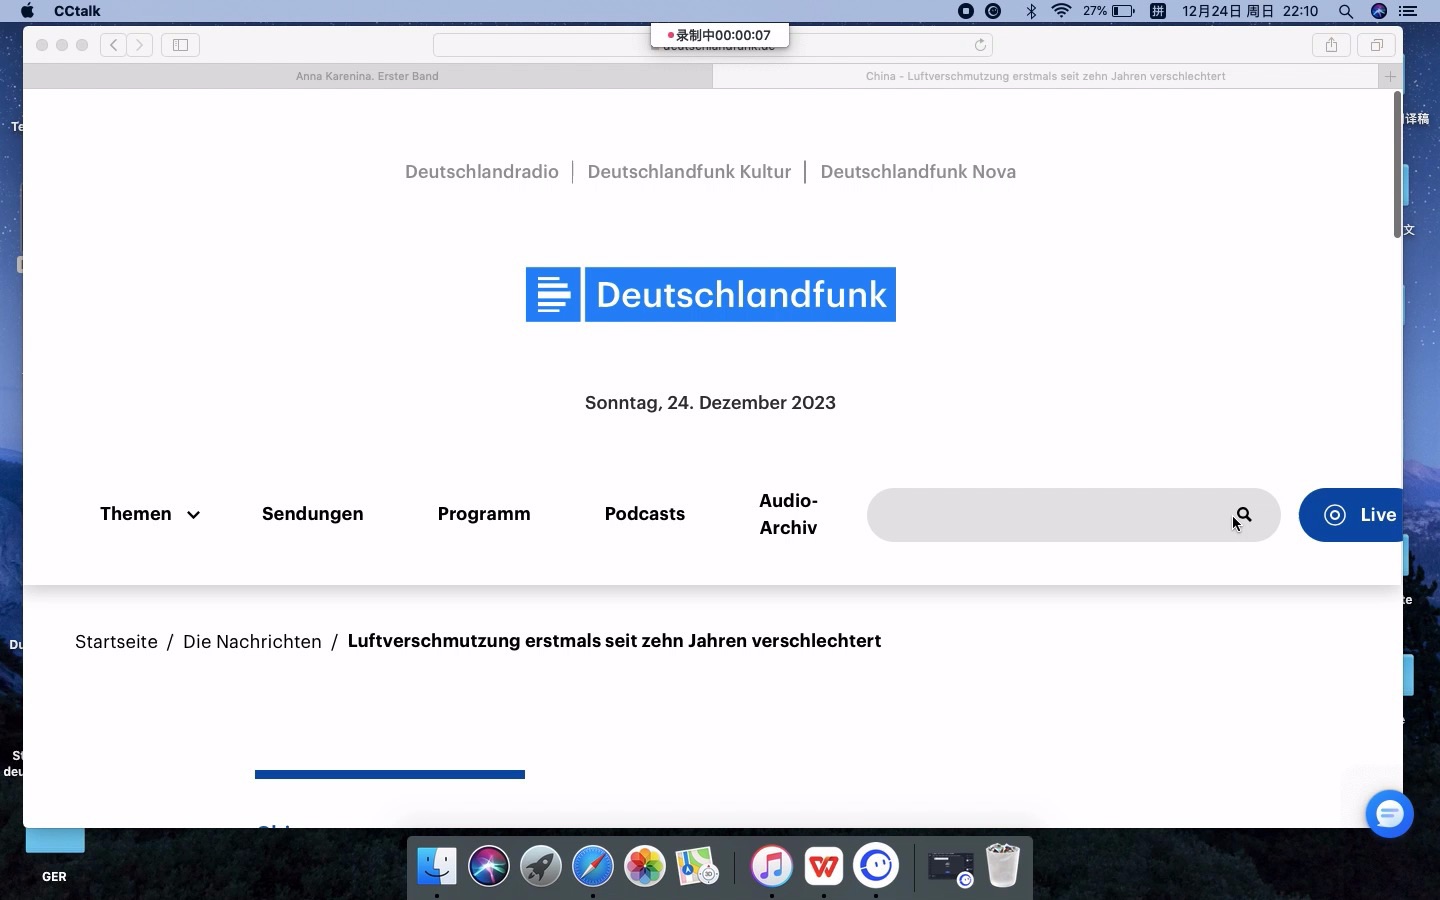The image size is (1440, 900).
Task: Open the CCtalk menu in menu bar
Action: pyautogui.click(x=77, y=11)
